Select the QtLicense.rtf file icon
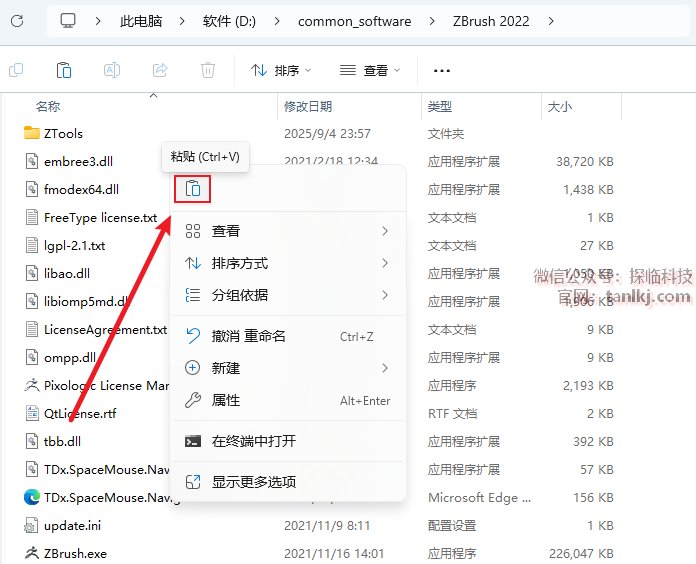The height and width of the screenshot is (564, 696). point(32,413)
